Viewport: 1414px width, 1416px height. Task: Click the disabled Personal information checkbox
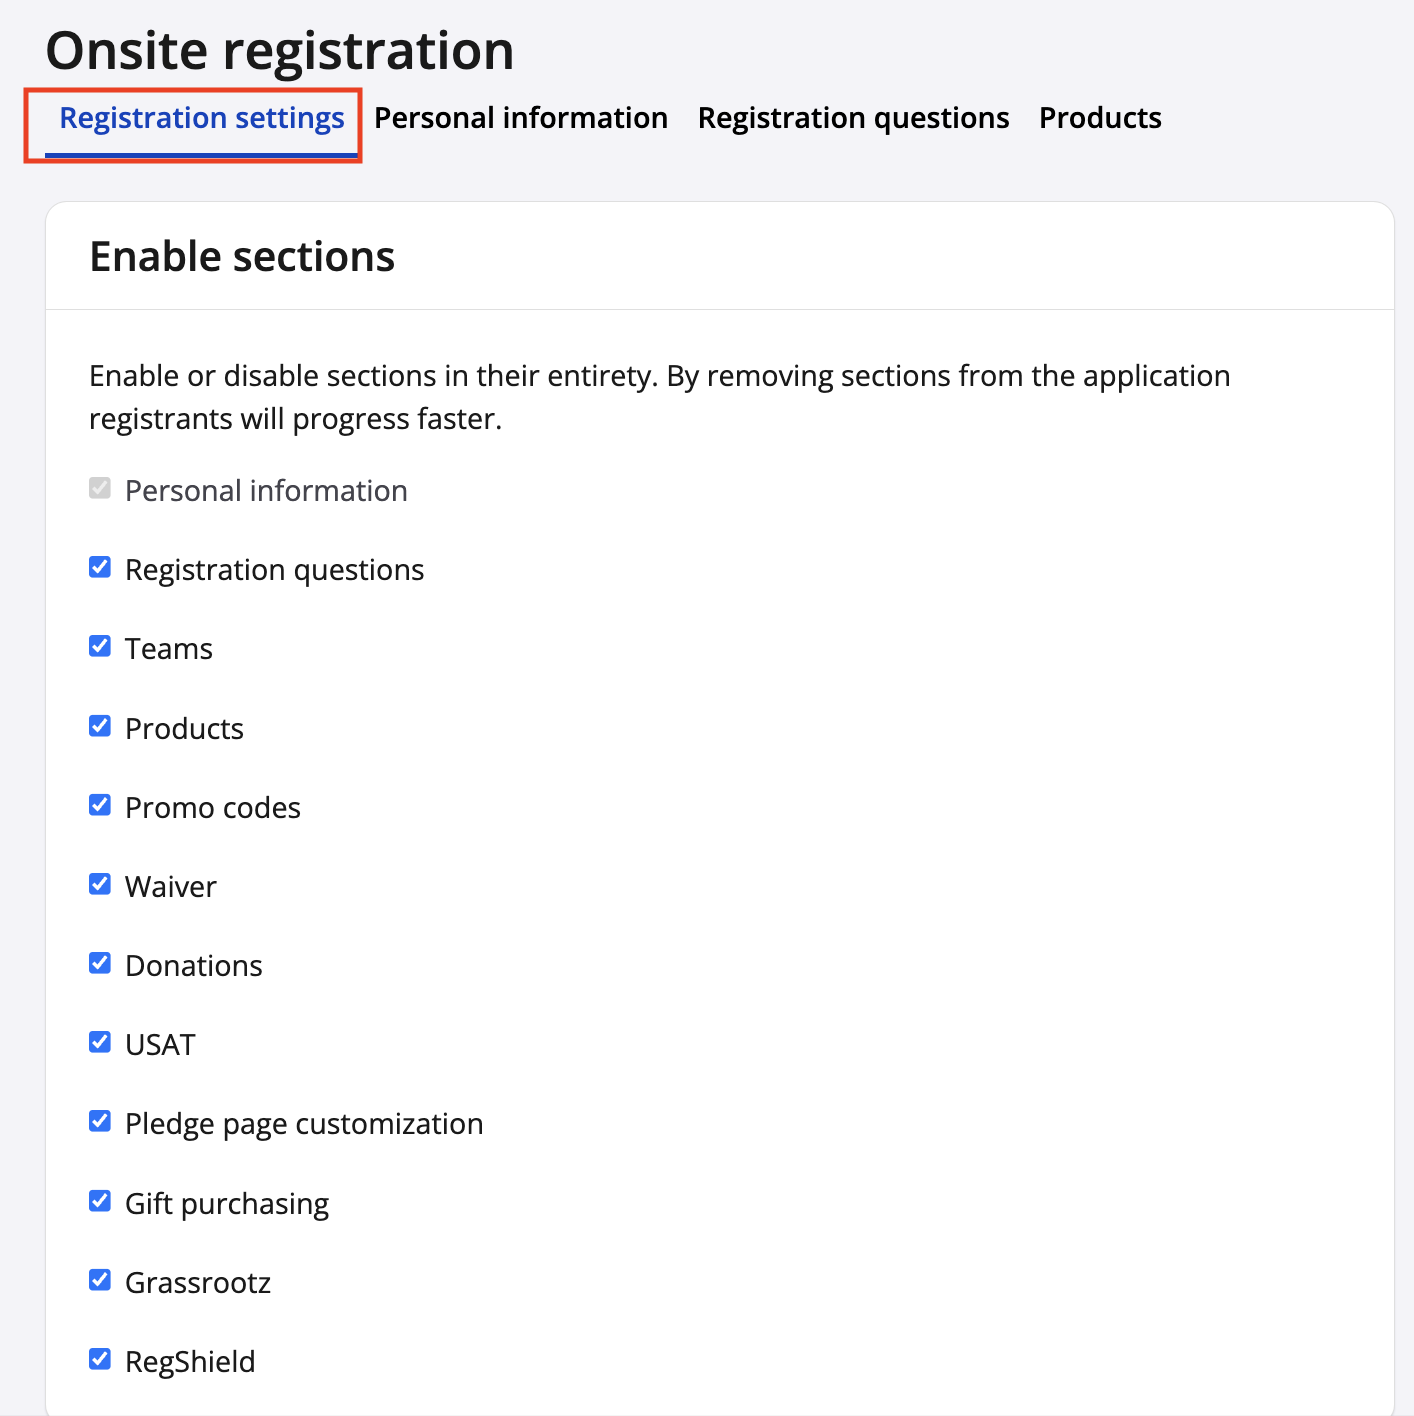(x=100, y=489)
